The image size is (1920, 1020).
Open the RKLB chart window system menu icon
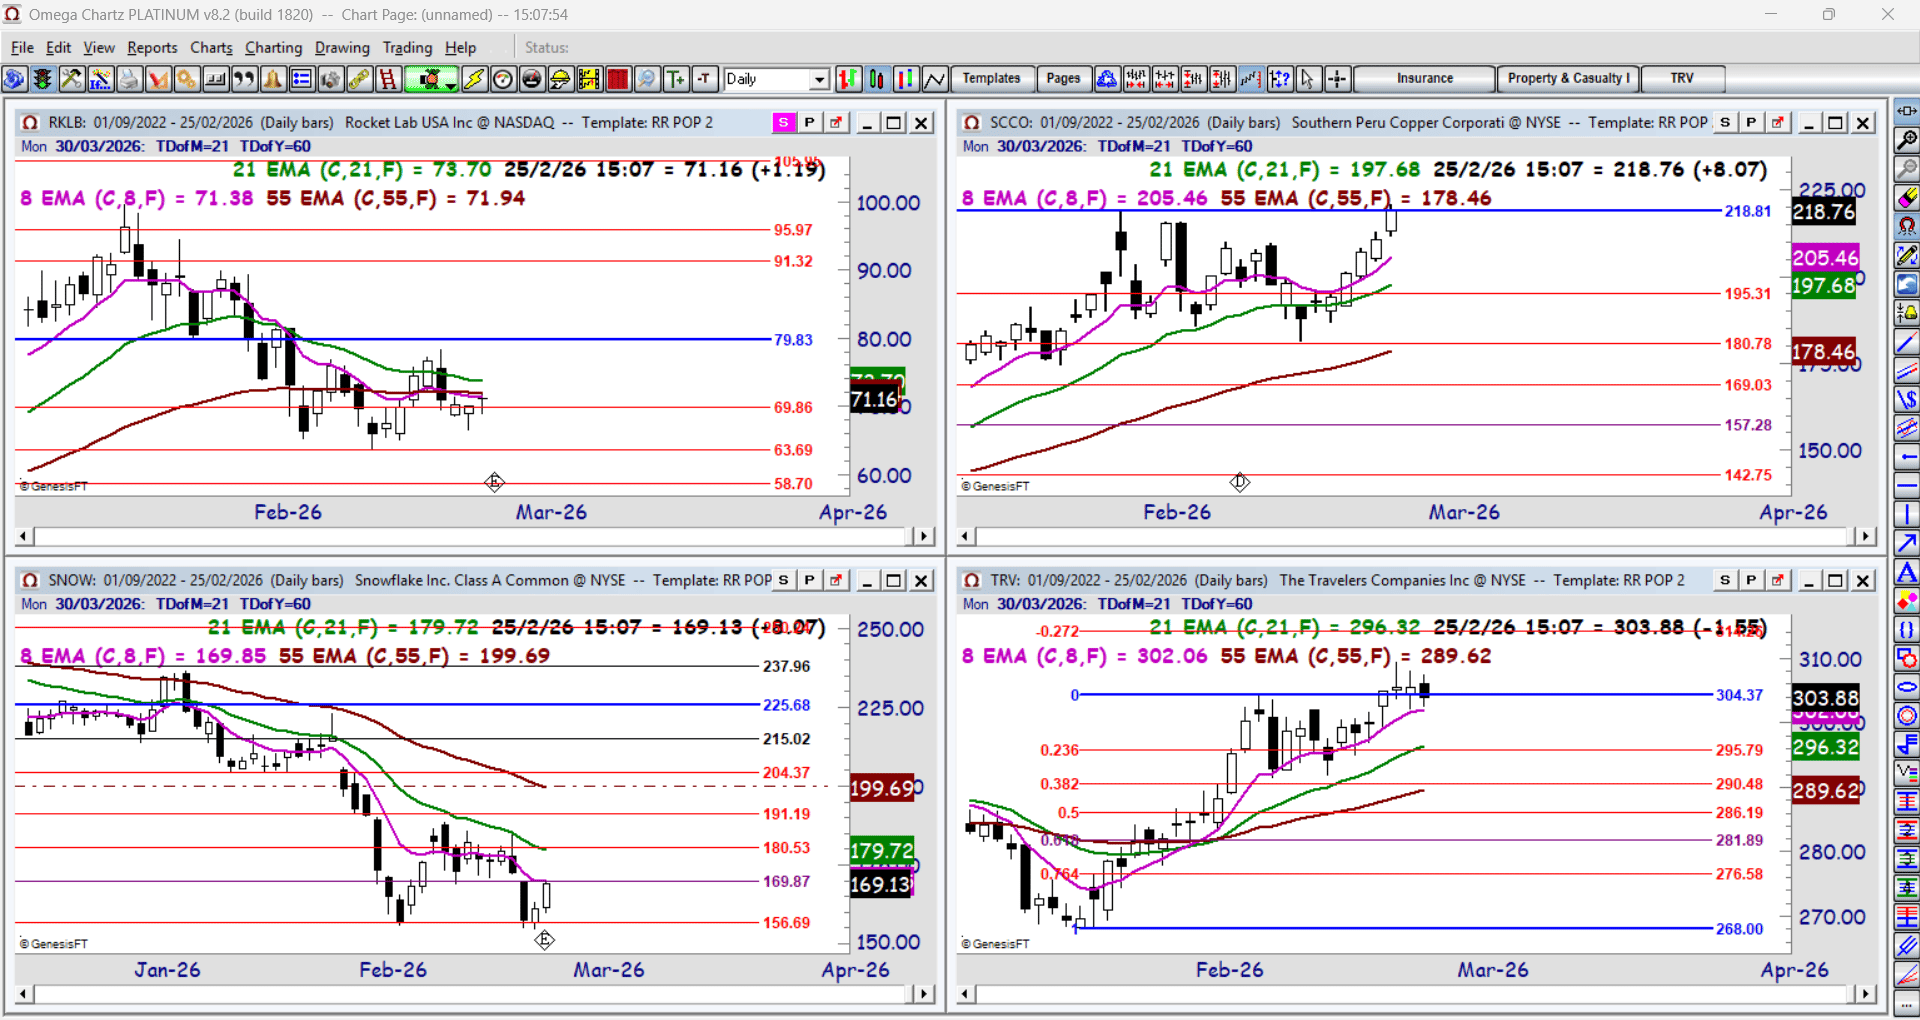tap(30, 122)
